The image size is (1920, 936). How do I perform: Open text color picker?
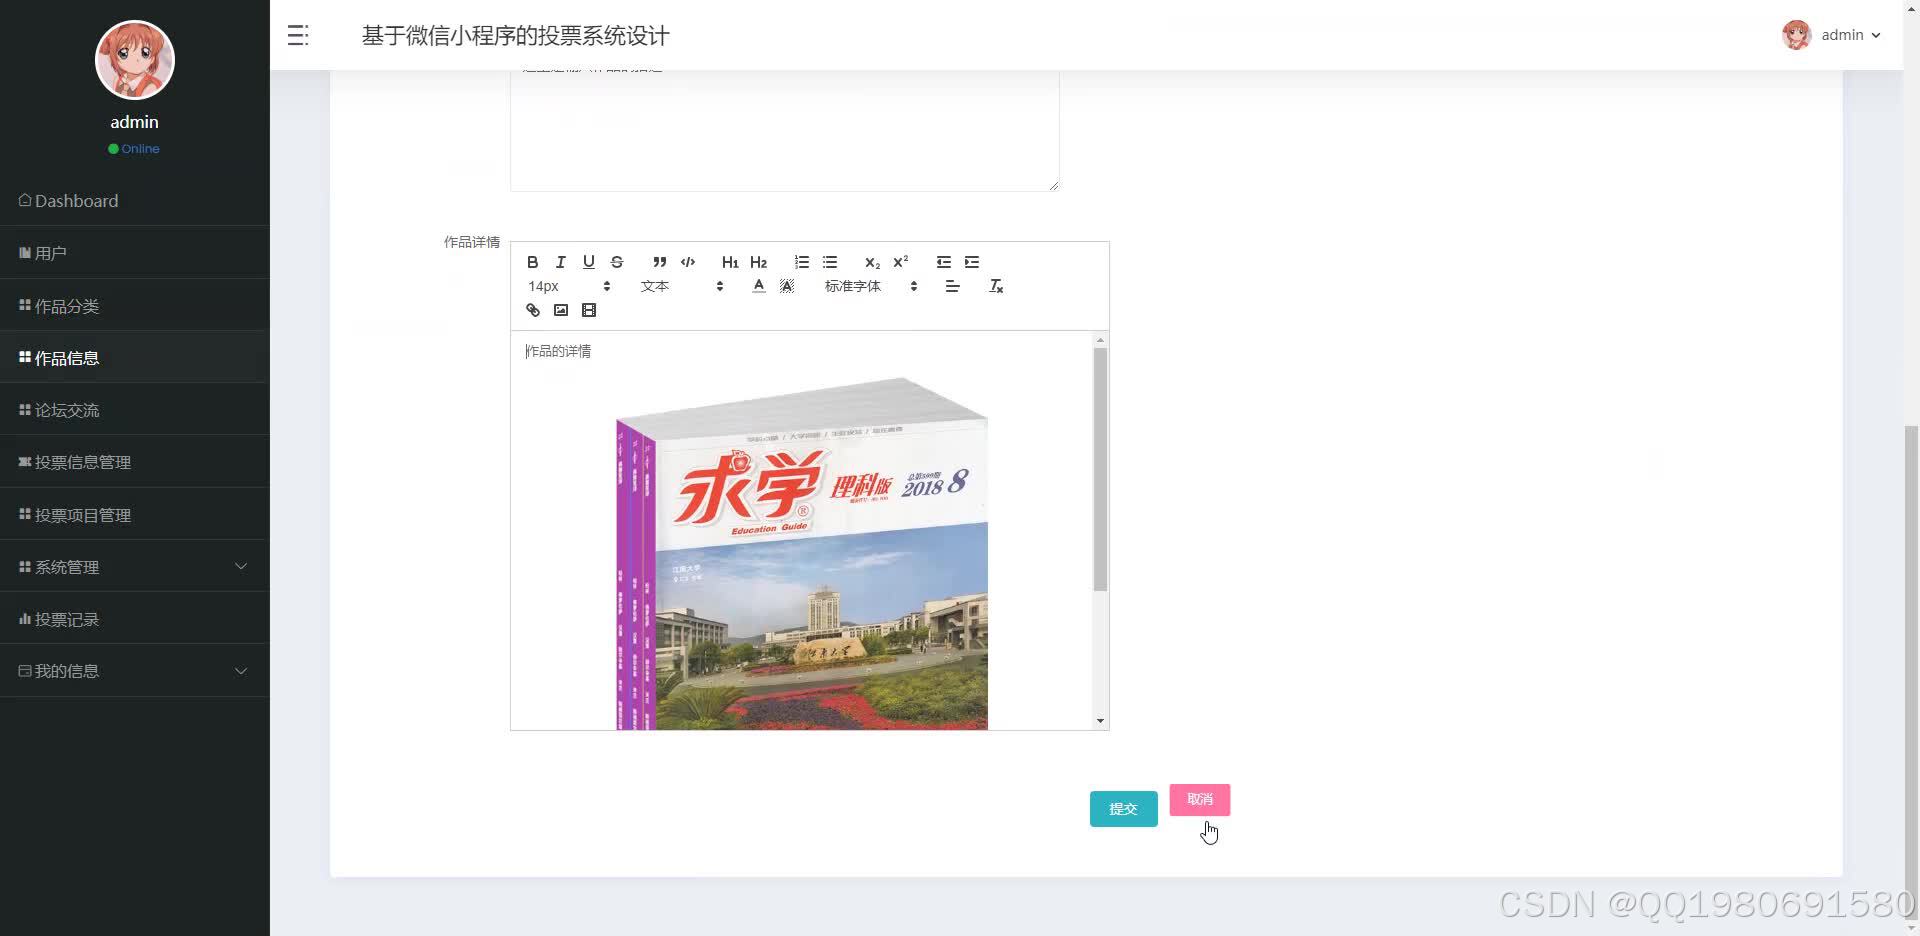pos(759,286)
